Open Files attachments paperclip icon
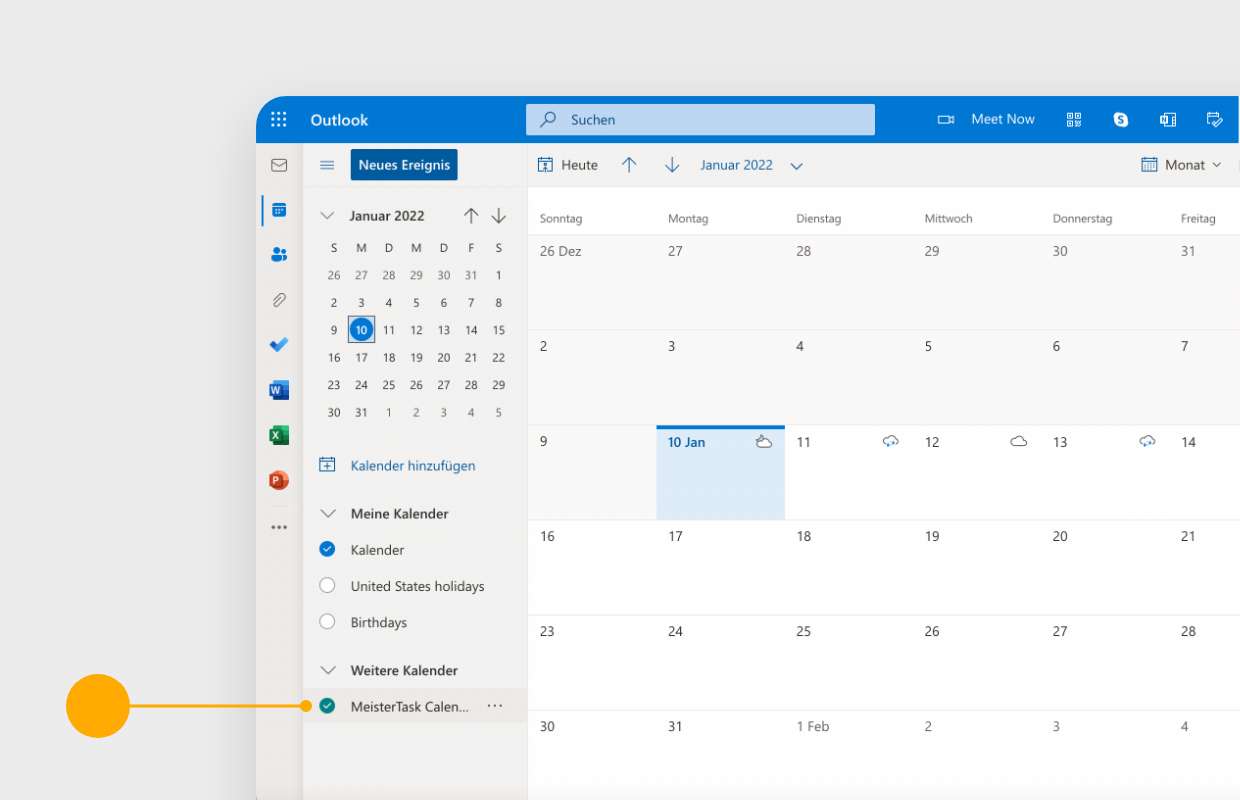Viewport: 1240px width, 800px height. (279, 300)
